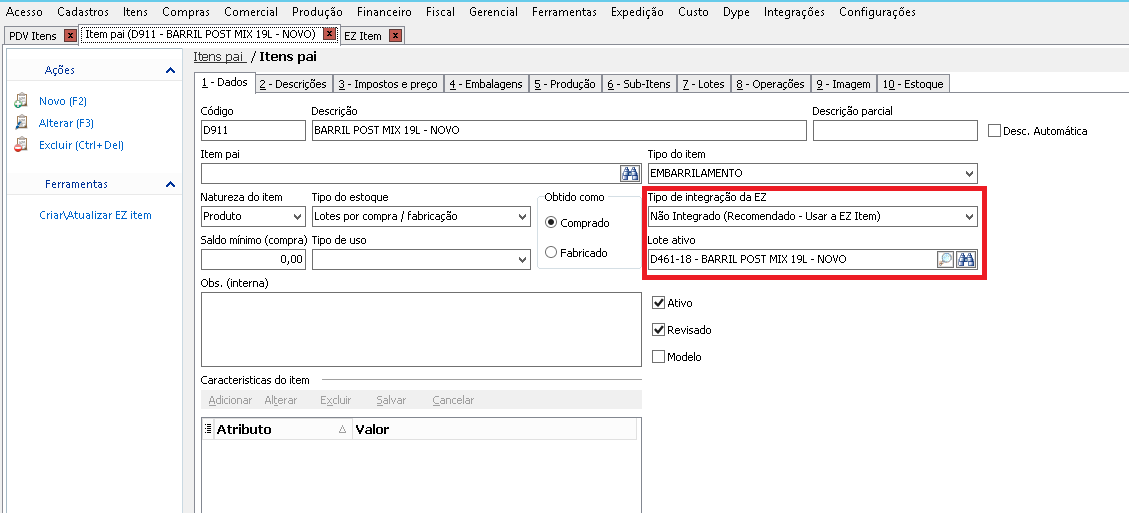Collapse the Ferramentas panel section
1129x513 pixels.
click(x=170, y=184)
